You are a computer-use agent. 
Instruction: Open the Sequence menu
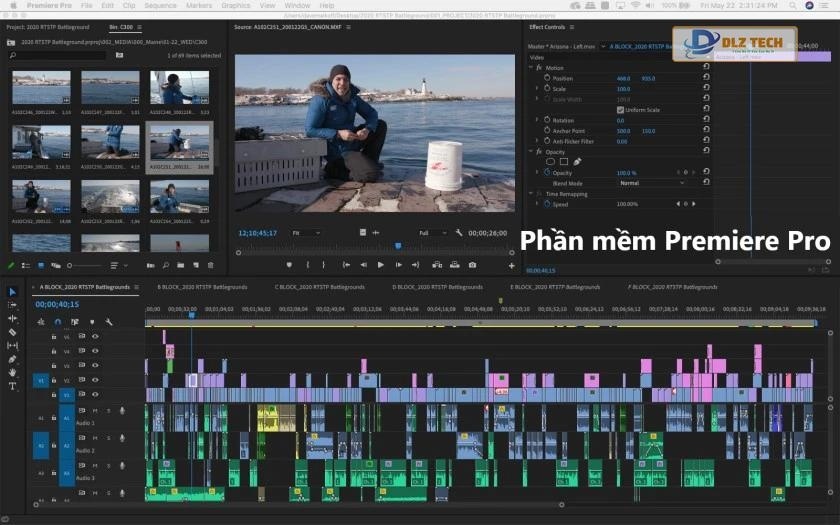tap(160, 5)
